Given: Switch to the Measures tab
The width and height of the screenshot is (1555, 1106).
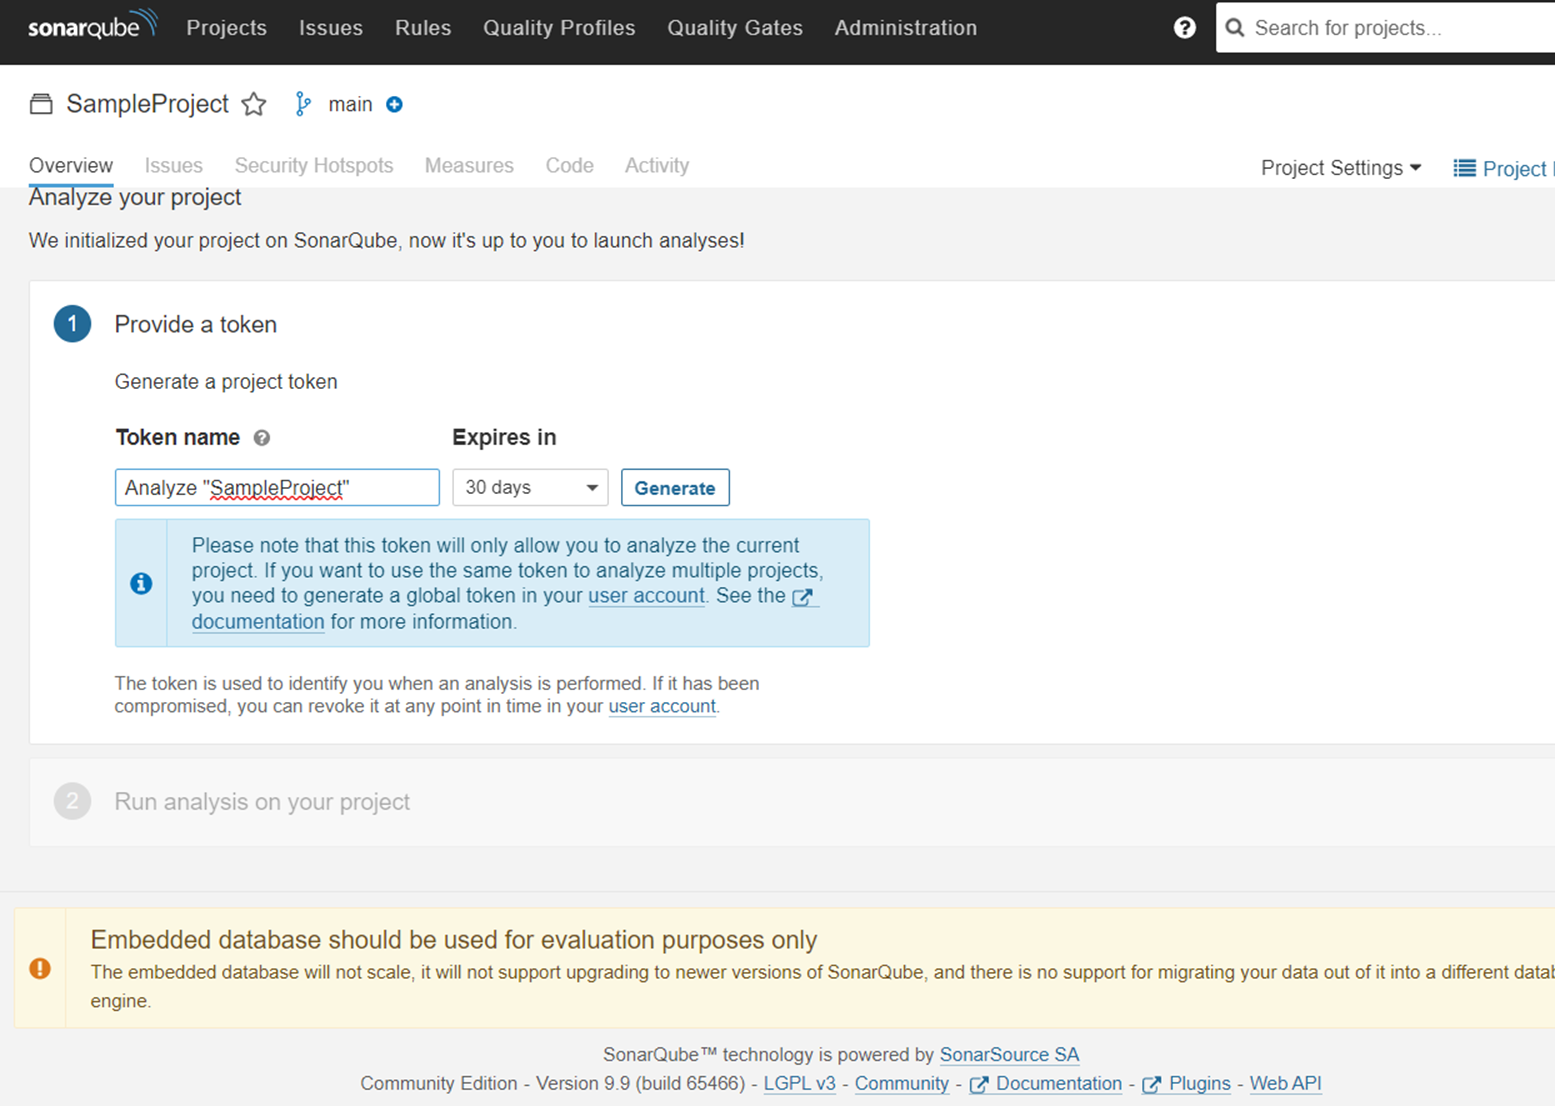Looking at the screenshot, I should coord(468,165).
